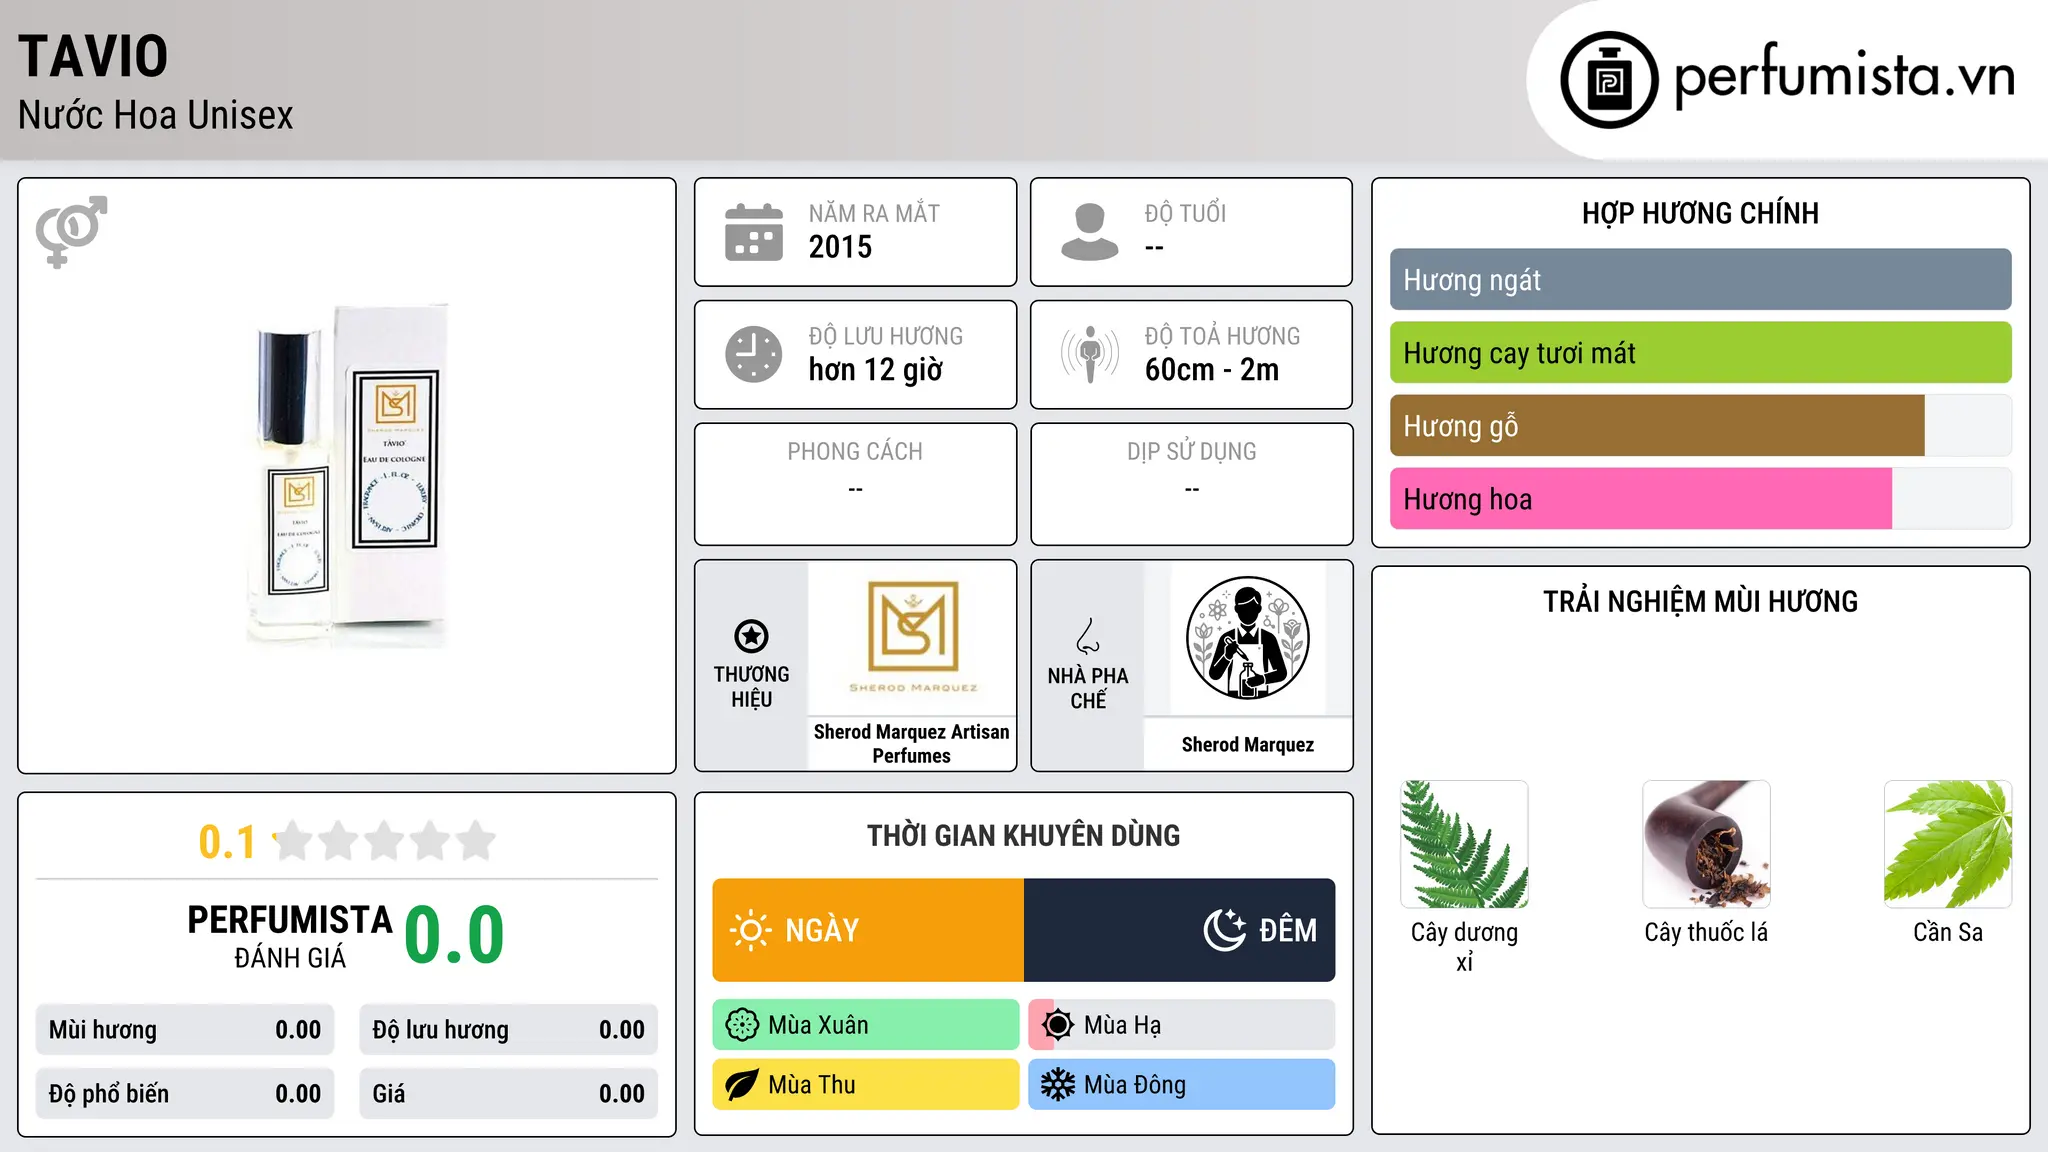The height and width of the screenshot is (1152, 2048).
Task: Click the calendar icon beside Năm ra mắt
Action: 754,232
